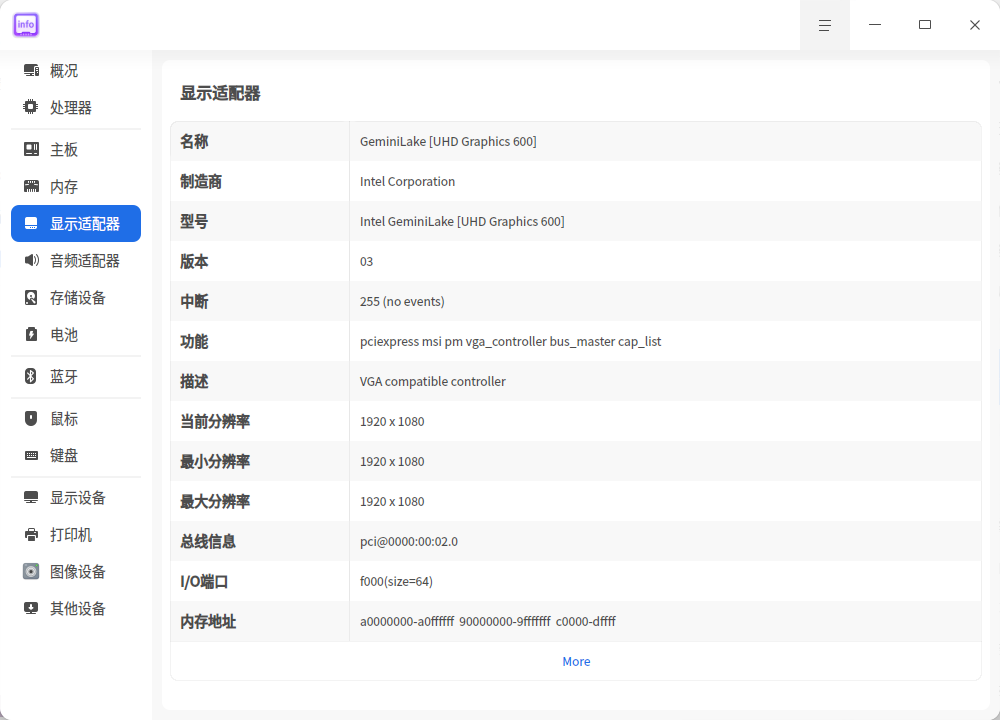1000x720 pixels.
Task: Click More to show additional details
Action: [576, 661]
